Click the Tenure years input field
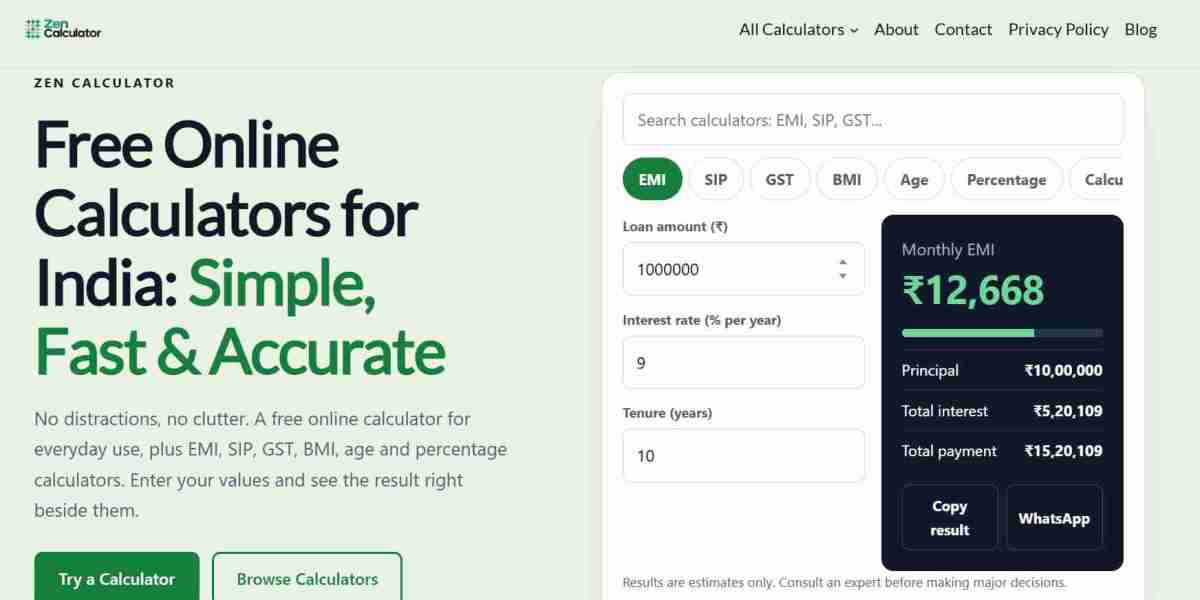1200x600 pixels. 744,455
